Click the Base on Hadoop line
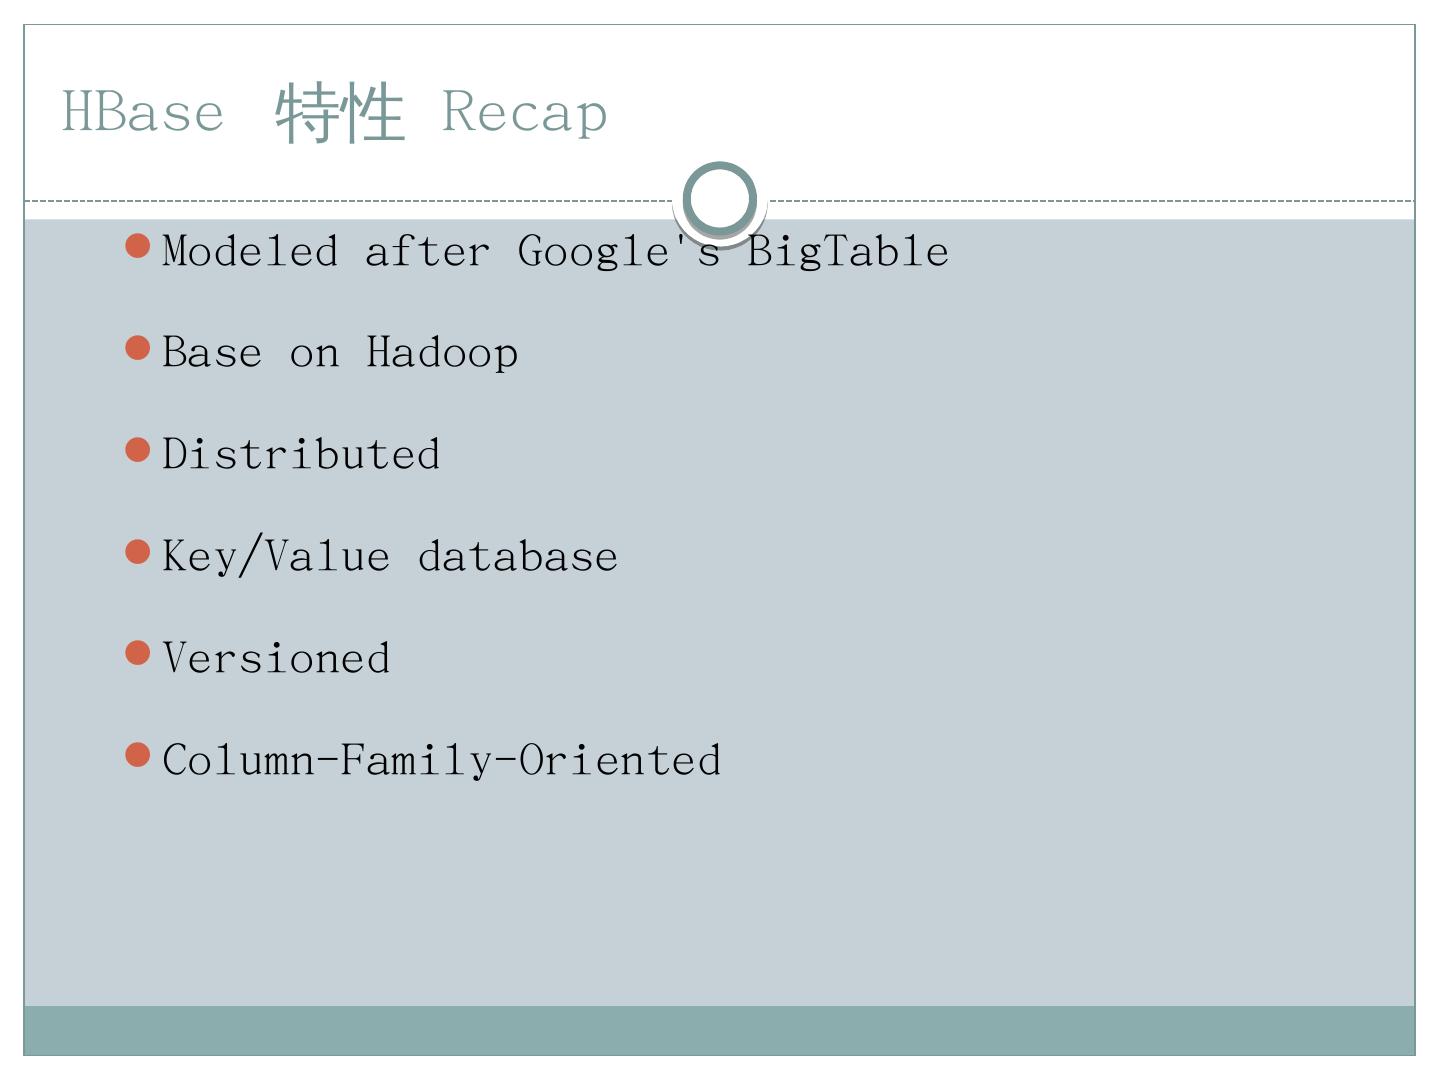Image resolution: width=1440 pixels, height=1080 pixels. (x=340, y=353)
